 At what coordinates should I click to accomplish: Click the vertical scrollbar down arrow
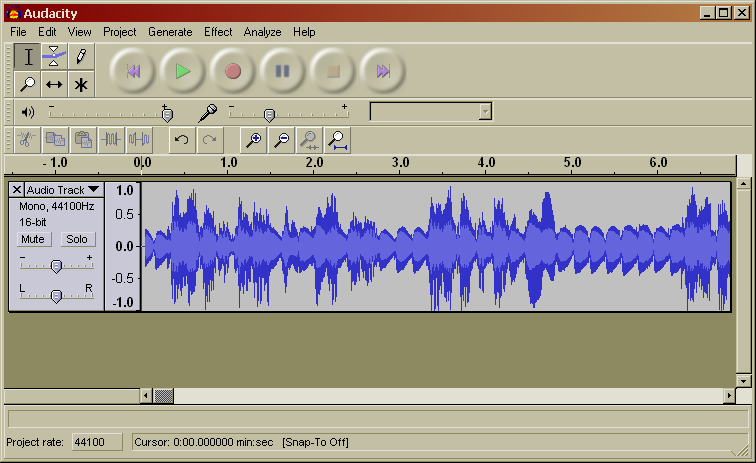(x=743, y=381)
